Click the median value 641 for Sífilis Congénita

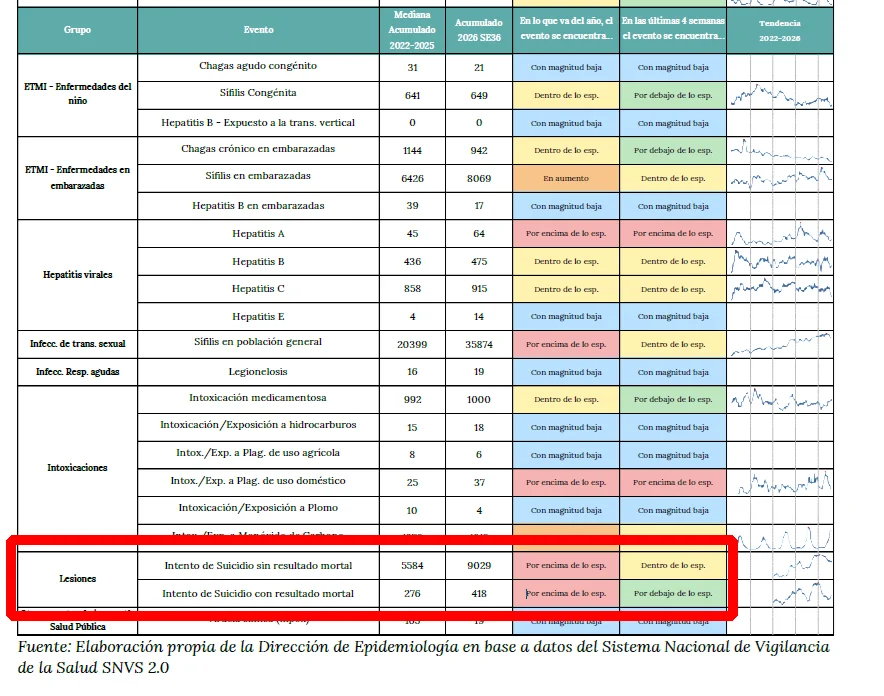(x=412, y=95)
